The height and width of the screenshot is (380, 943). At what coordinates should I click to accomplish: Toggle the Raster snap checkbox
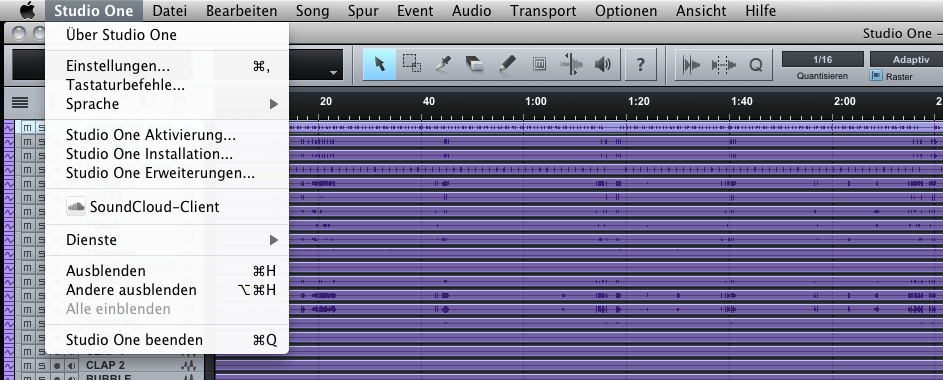click(876, 76)
